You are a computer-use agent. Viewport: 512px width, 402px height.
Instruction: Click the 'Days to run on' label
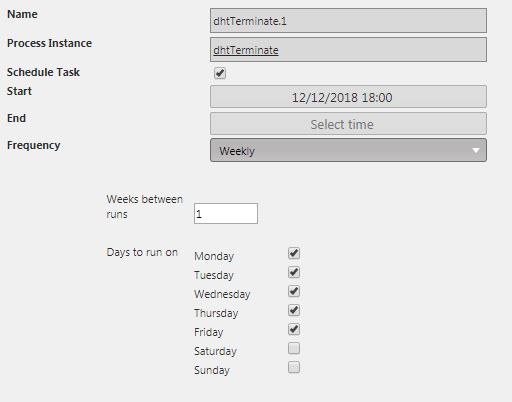pyautogui.click(x=142, y=252)
